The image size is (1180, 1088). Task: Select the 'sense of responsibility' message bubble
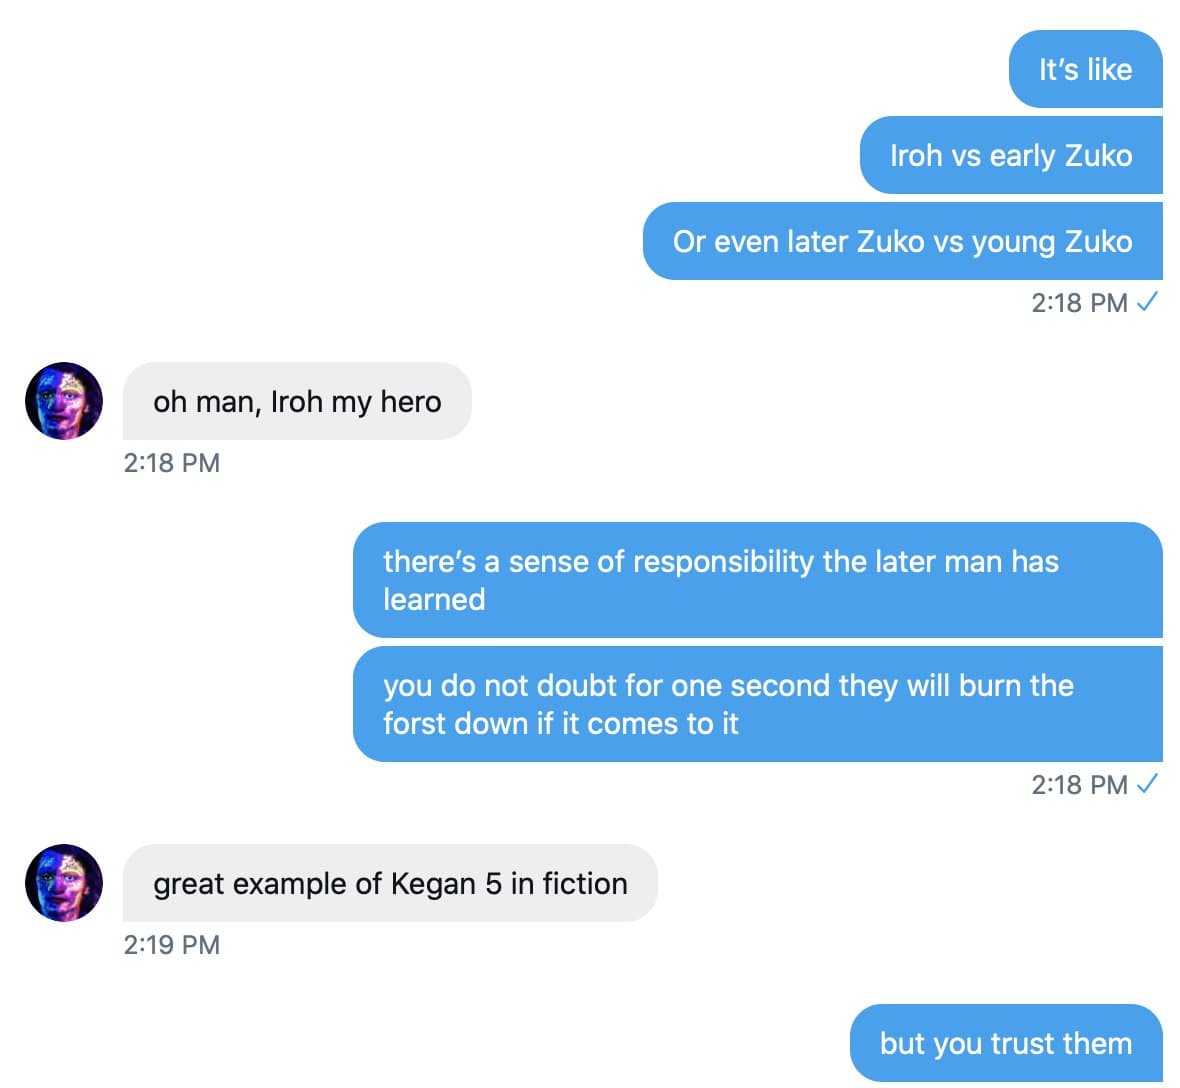point(757,580)
